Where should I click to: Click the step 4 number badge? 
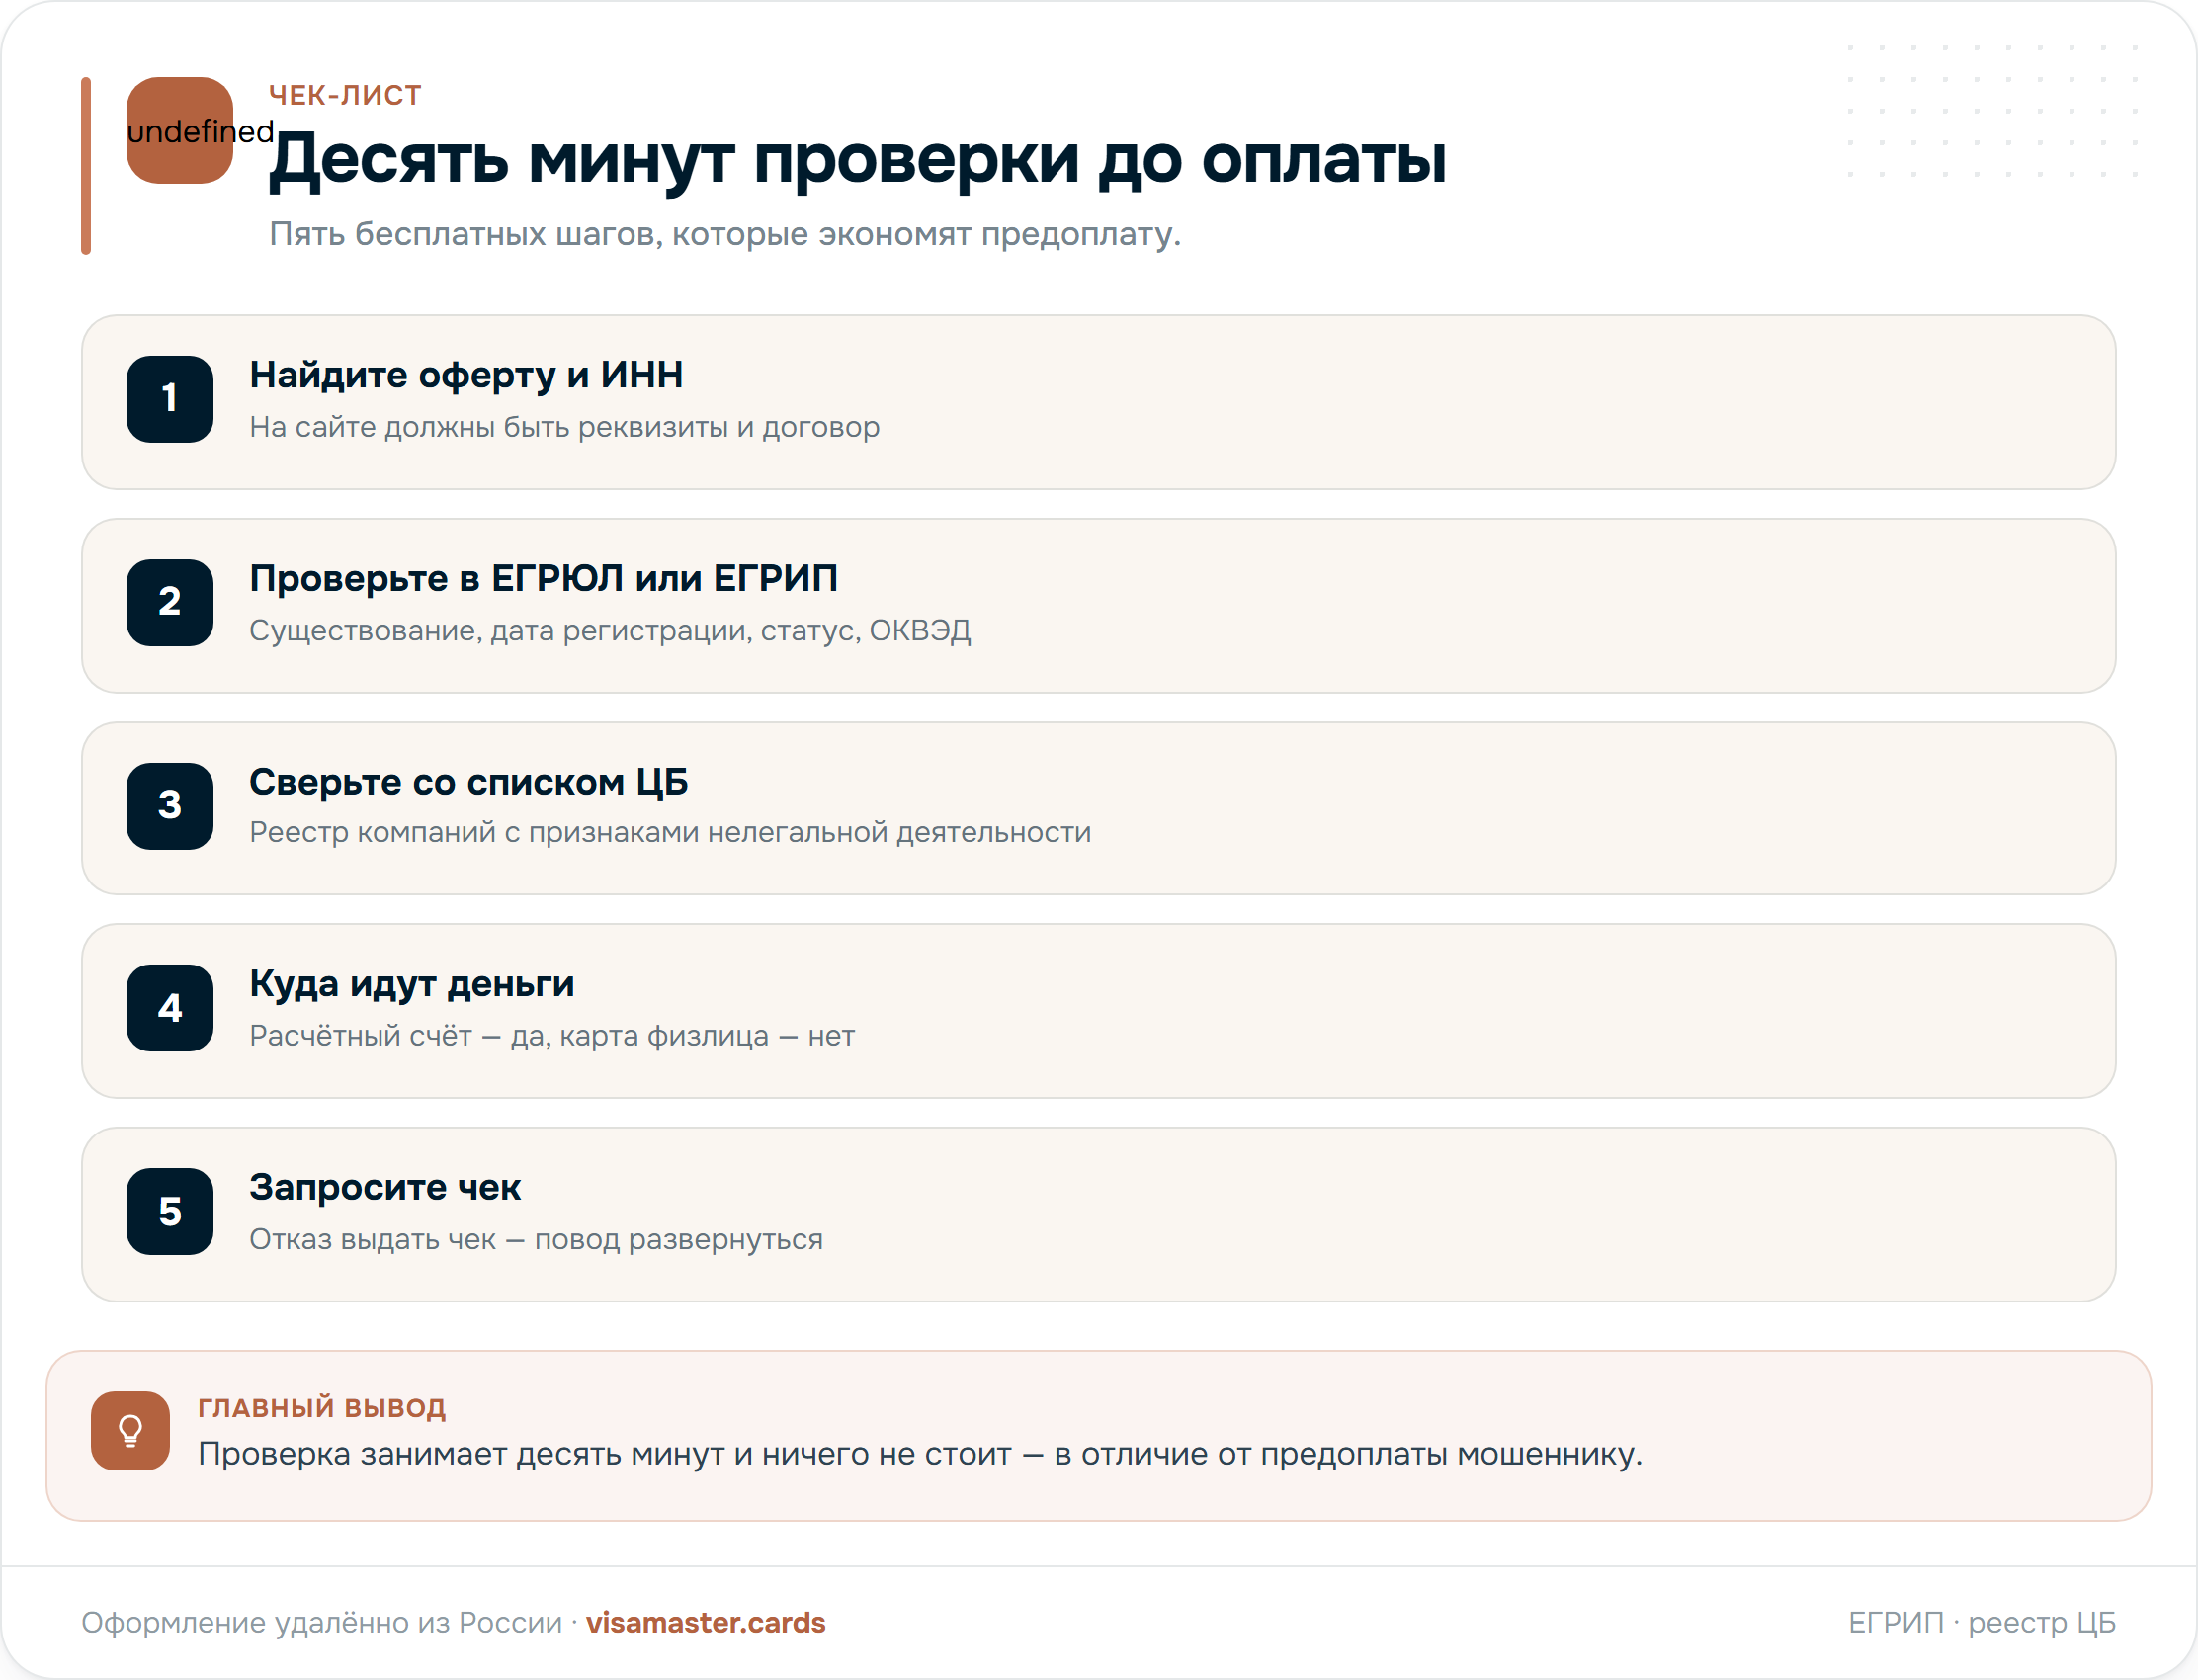170,1008
